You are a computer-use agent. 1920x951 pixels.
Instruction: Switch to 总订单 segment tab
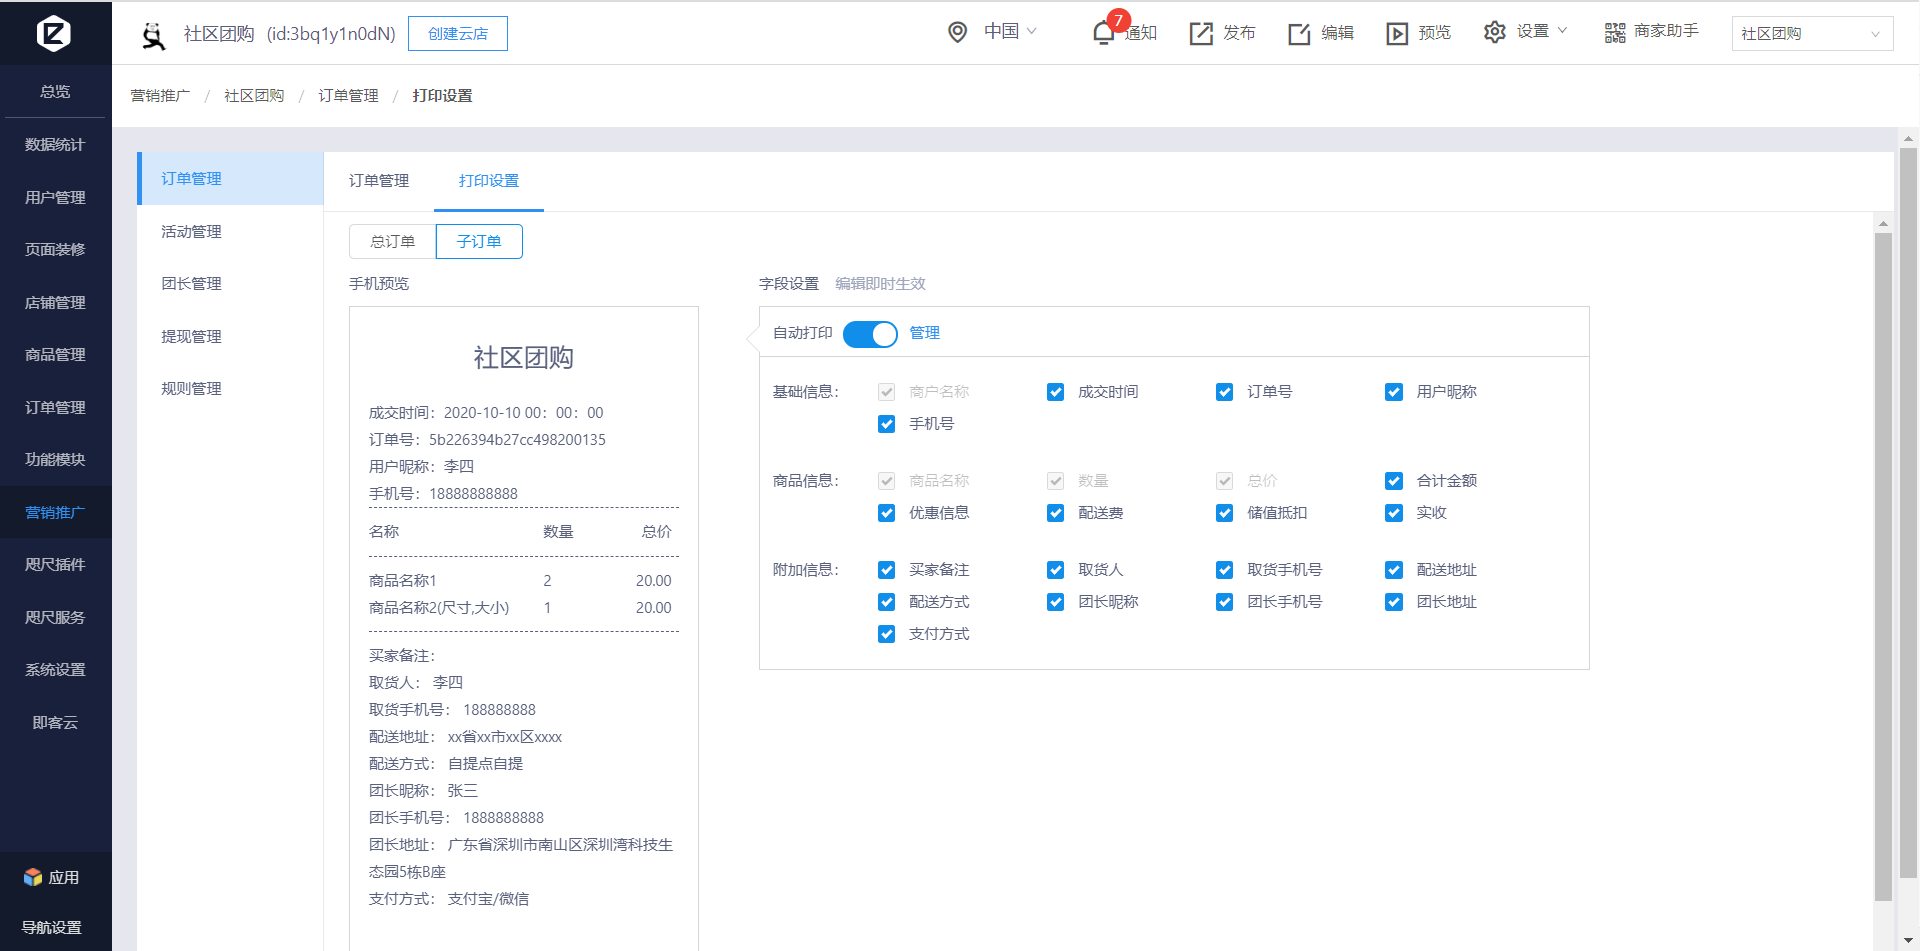(x=393, y=242)
